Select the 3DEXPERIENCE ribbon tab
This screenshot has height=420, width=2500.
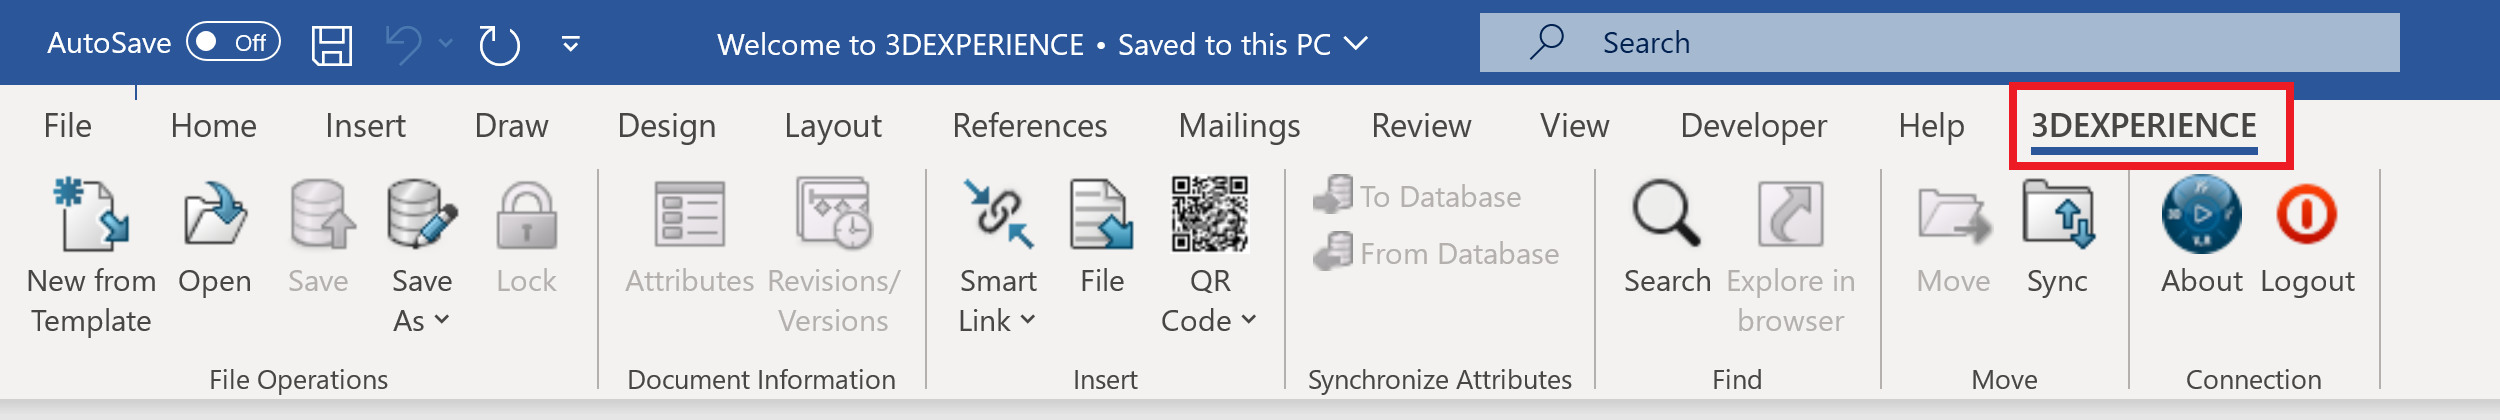point(2144,126)
